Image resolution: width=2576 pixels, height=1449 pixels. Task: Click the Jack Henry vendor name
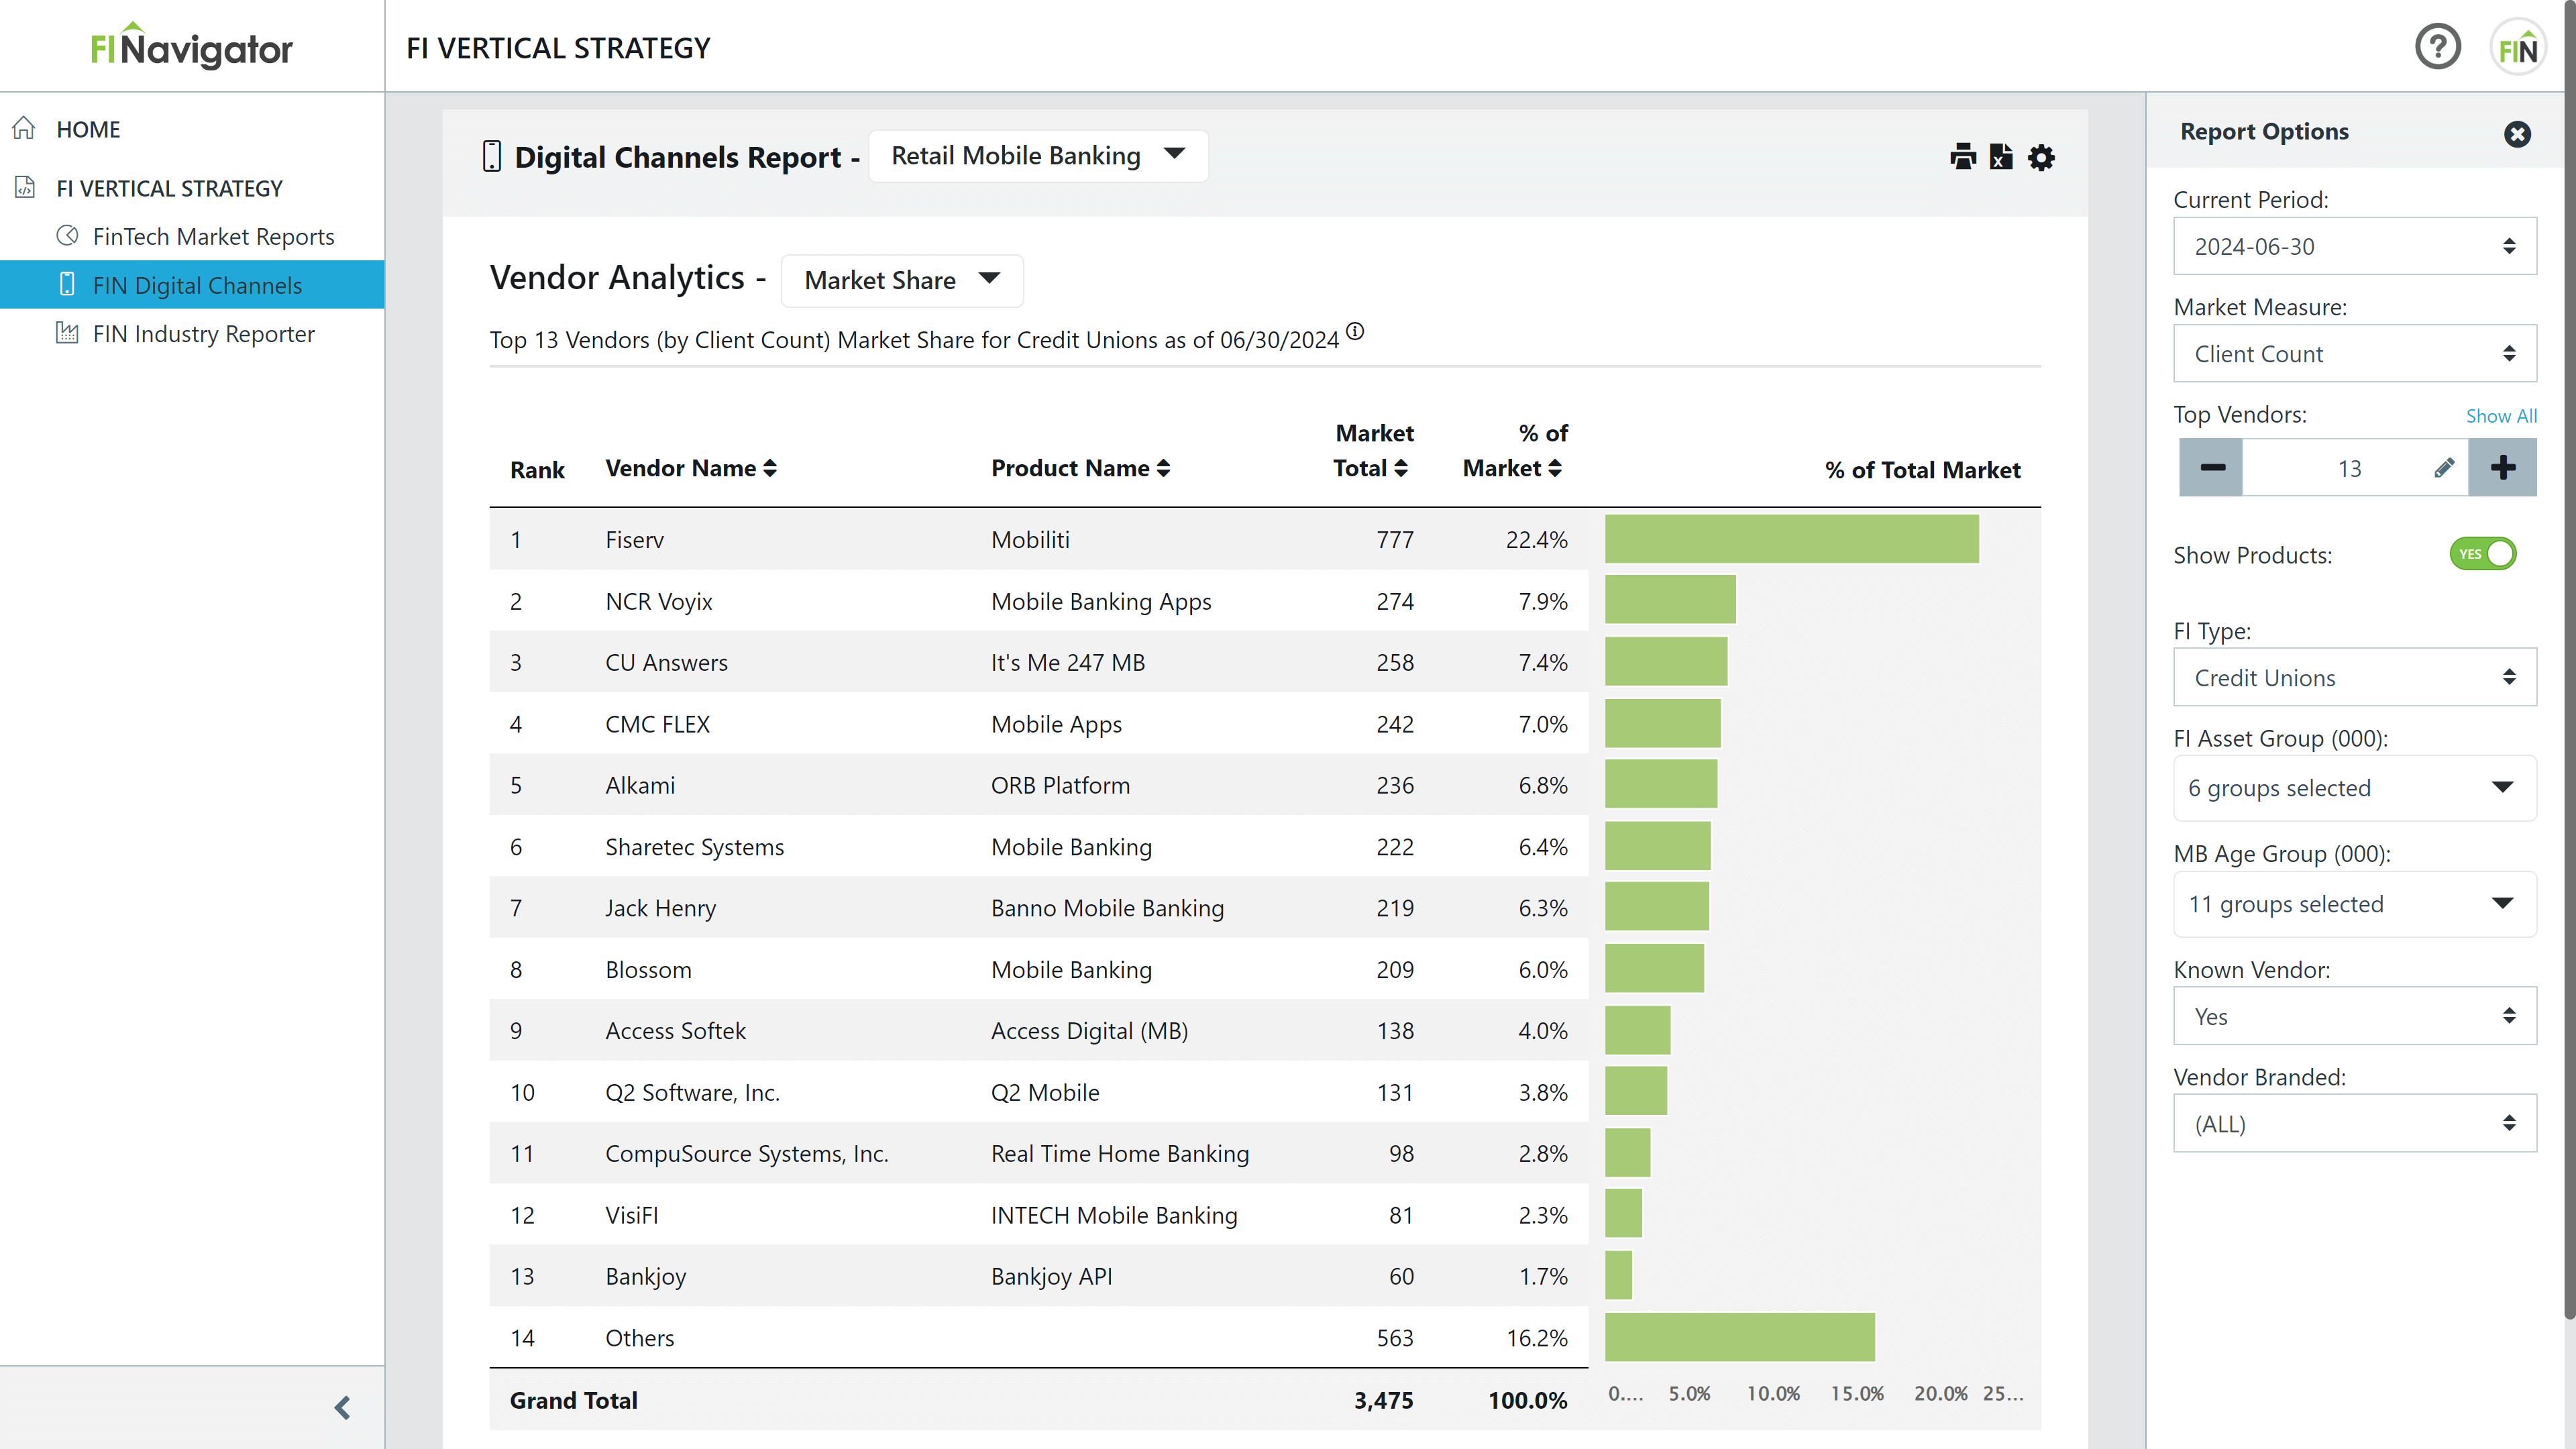pos(660,908)
